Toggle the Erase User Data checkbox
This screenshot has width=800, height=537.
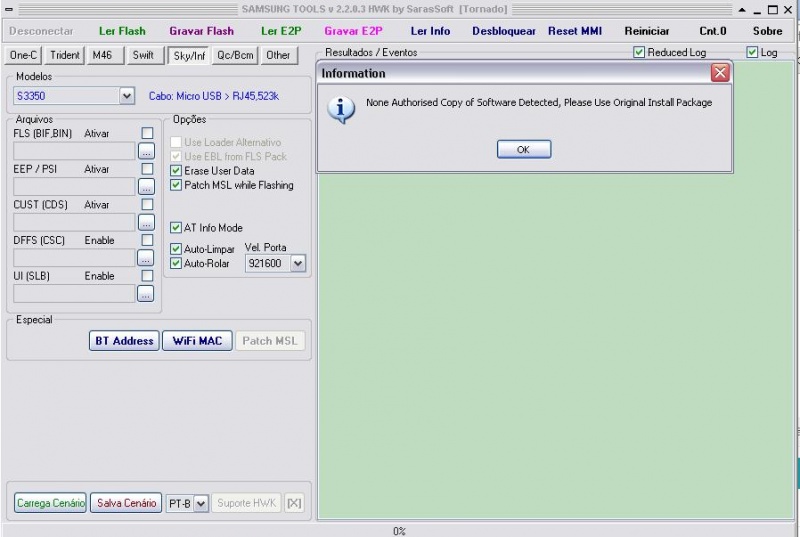click(176, 170)
